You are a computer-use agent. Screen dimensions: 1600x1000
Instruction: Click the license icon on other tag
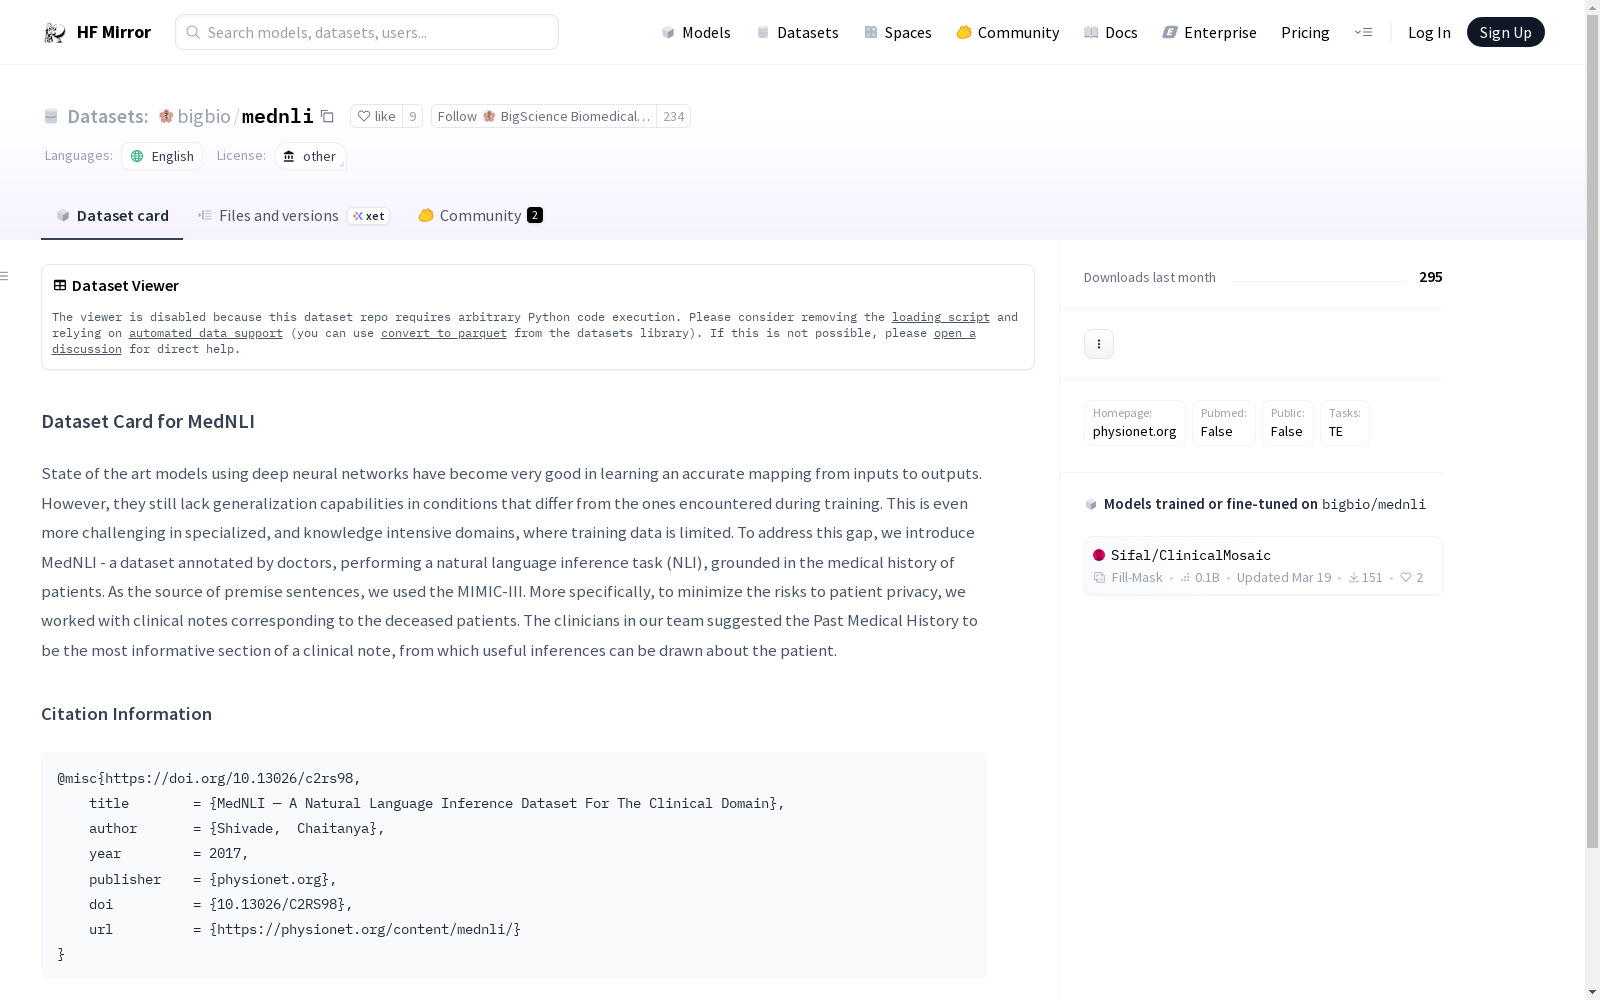(289, 156)
